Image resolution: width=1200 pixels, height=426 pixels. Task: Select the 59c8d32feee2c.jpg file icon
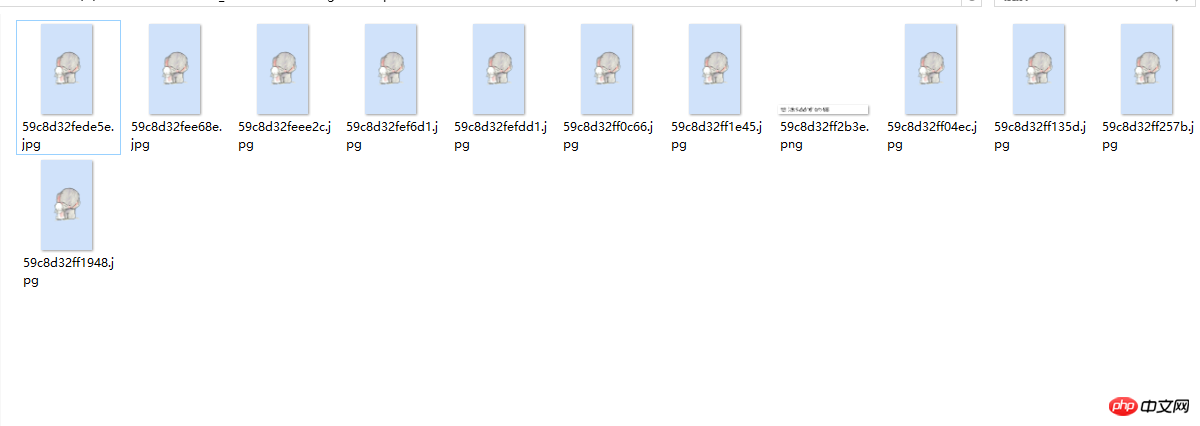click(283, 69)
